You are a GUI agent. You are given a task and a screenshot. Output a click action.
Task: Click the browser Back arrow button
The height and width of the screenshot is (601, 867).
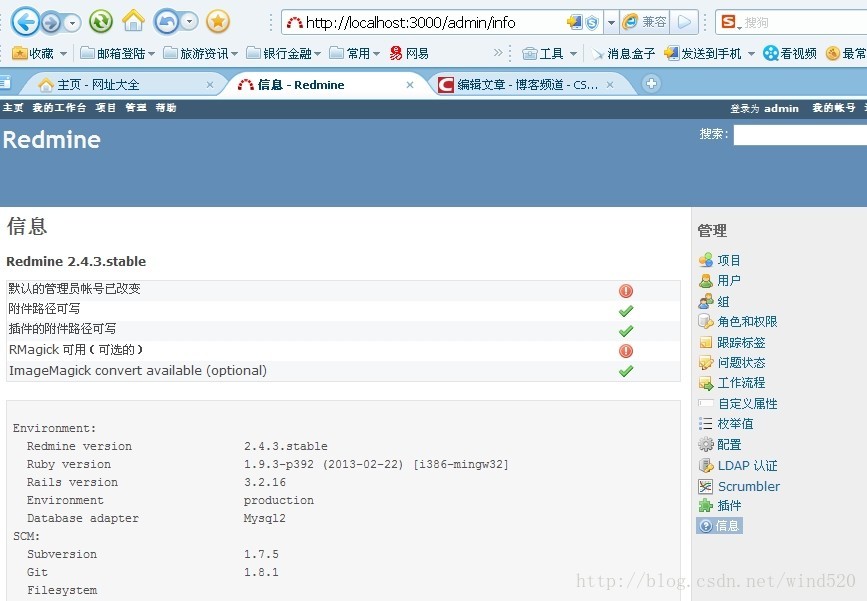[25, 22]
